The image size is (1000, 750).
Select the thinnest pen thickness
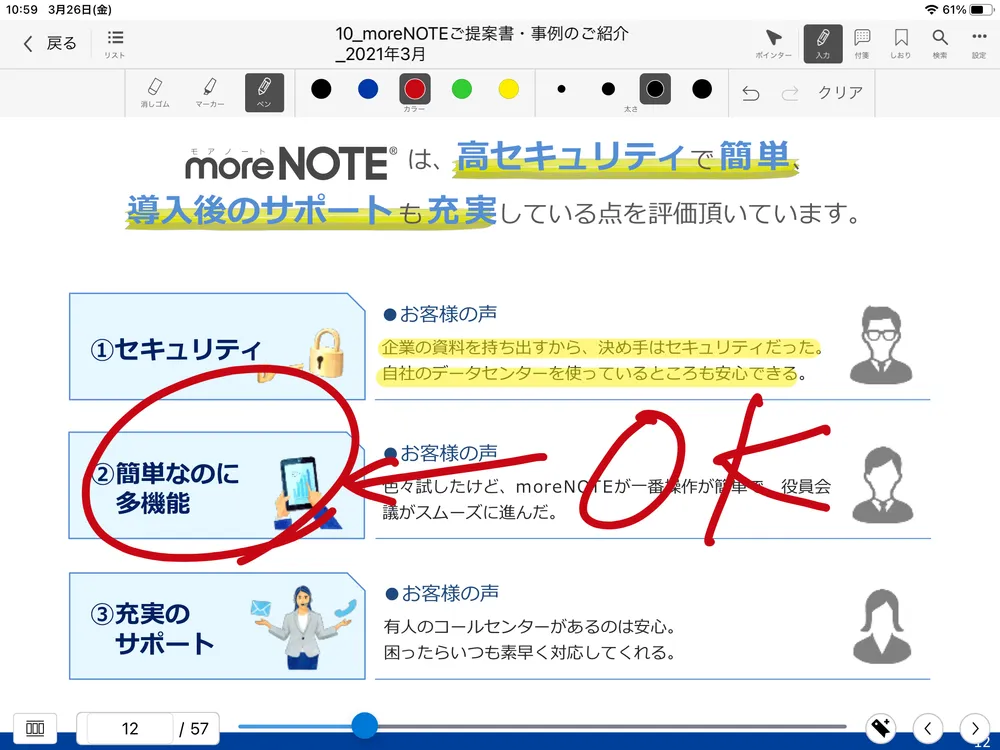pos(561,89)
